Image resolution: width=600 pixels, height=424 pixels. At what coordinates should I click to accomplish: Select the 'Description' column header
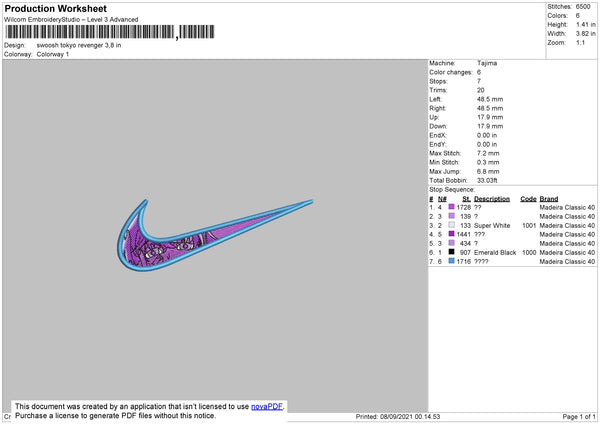(492, 199)
